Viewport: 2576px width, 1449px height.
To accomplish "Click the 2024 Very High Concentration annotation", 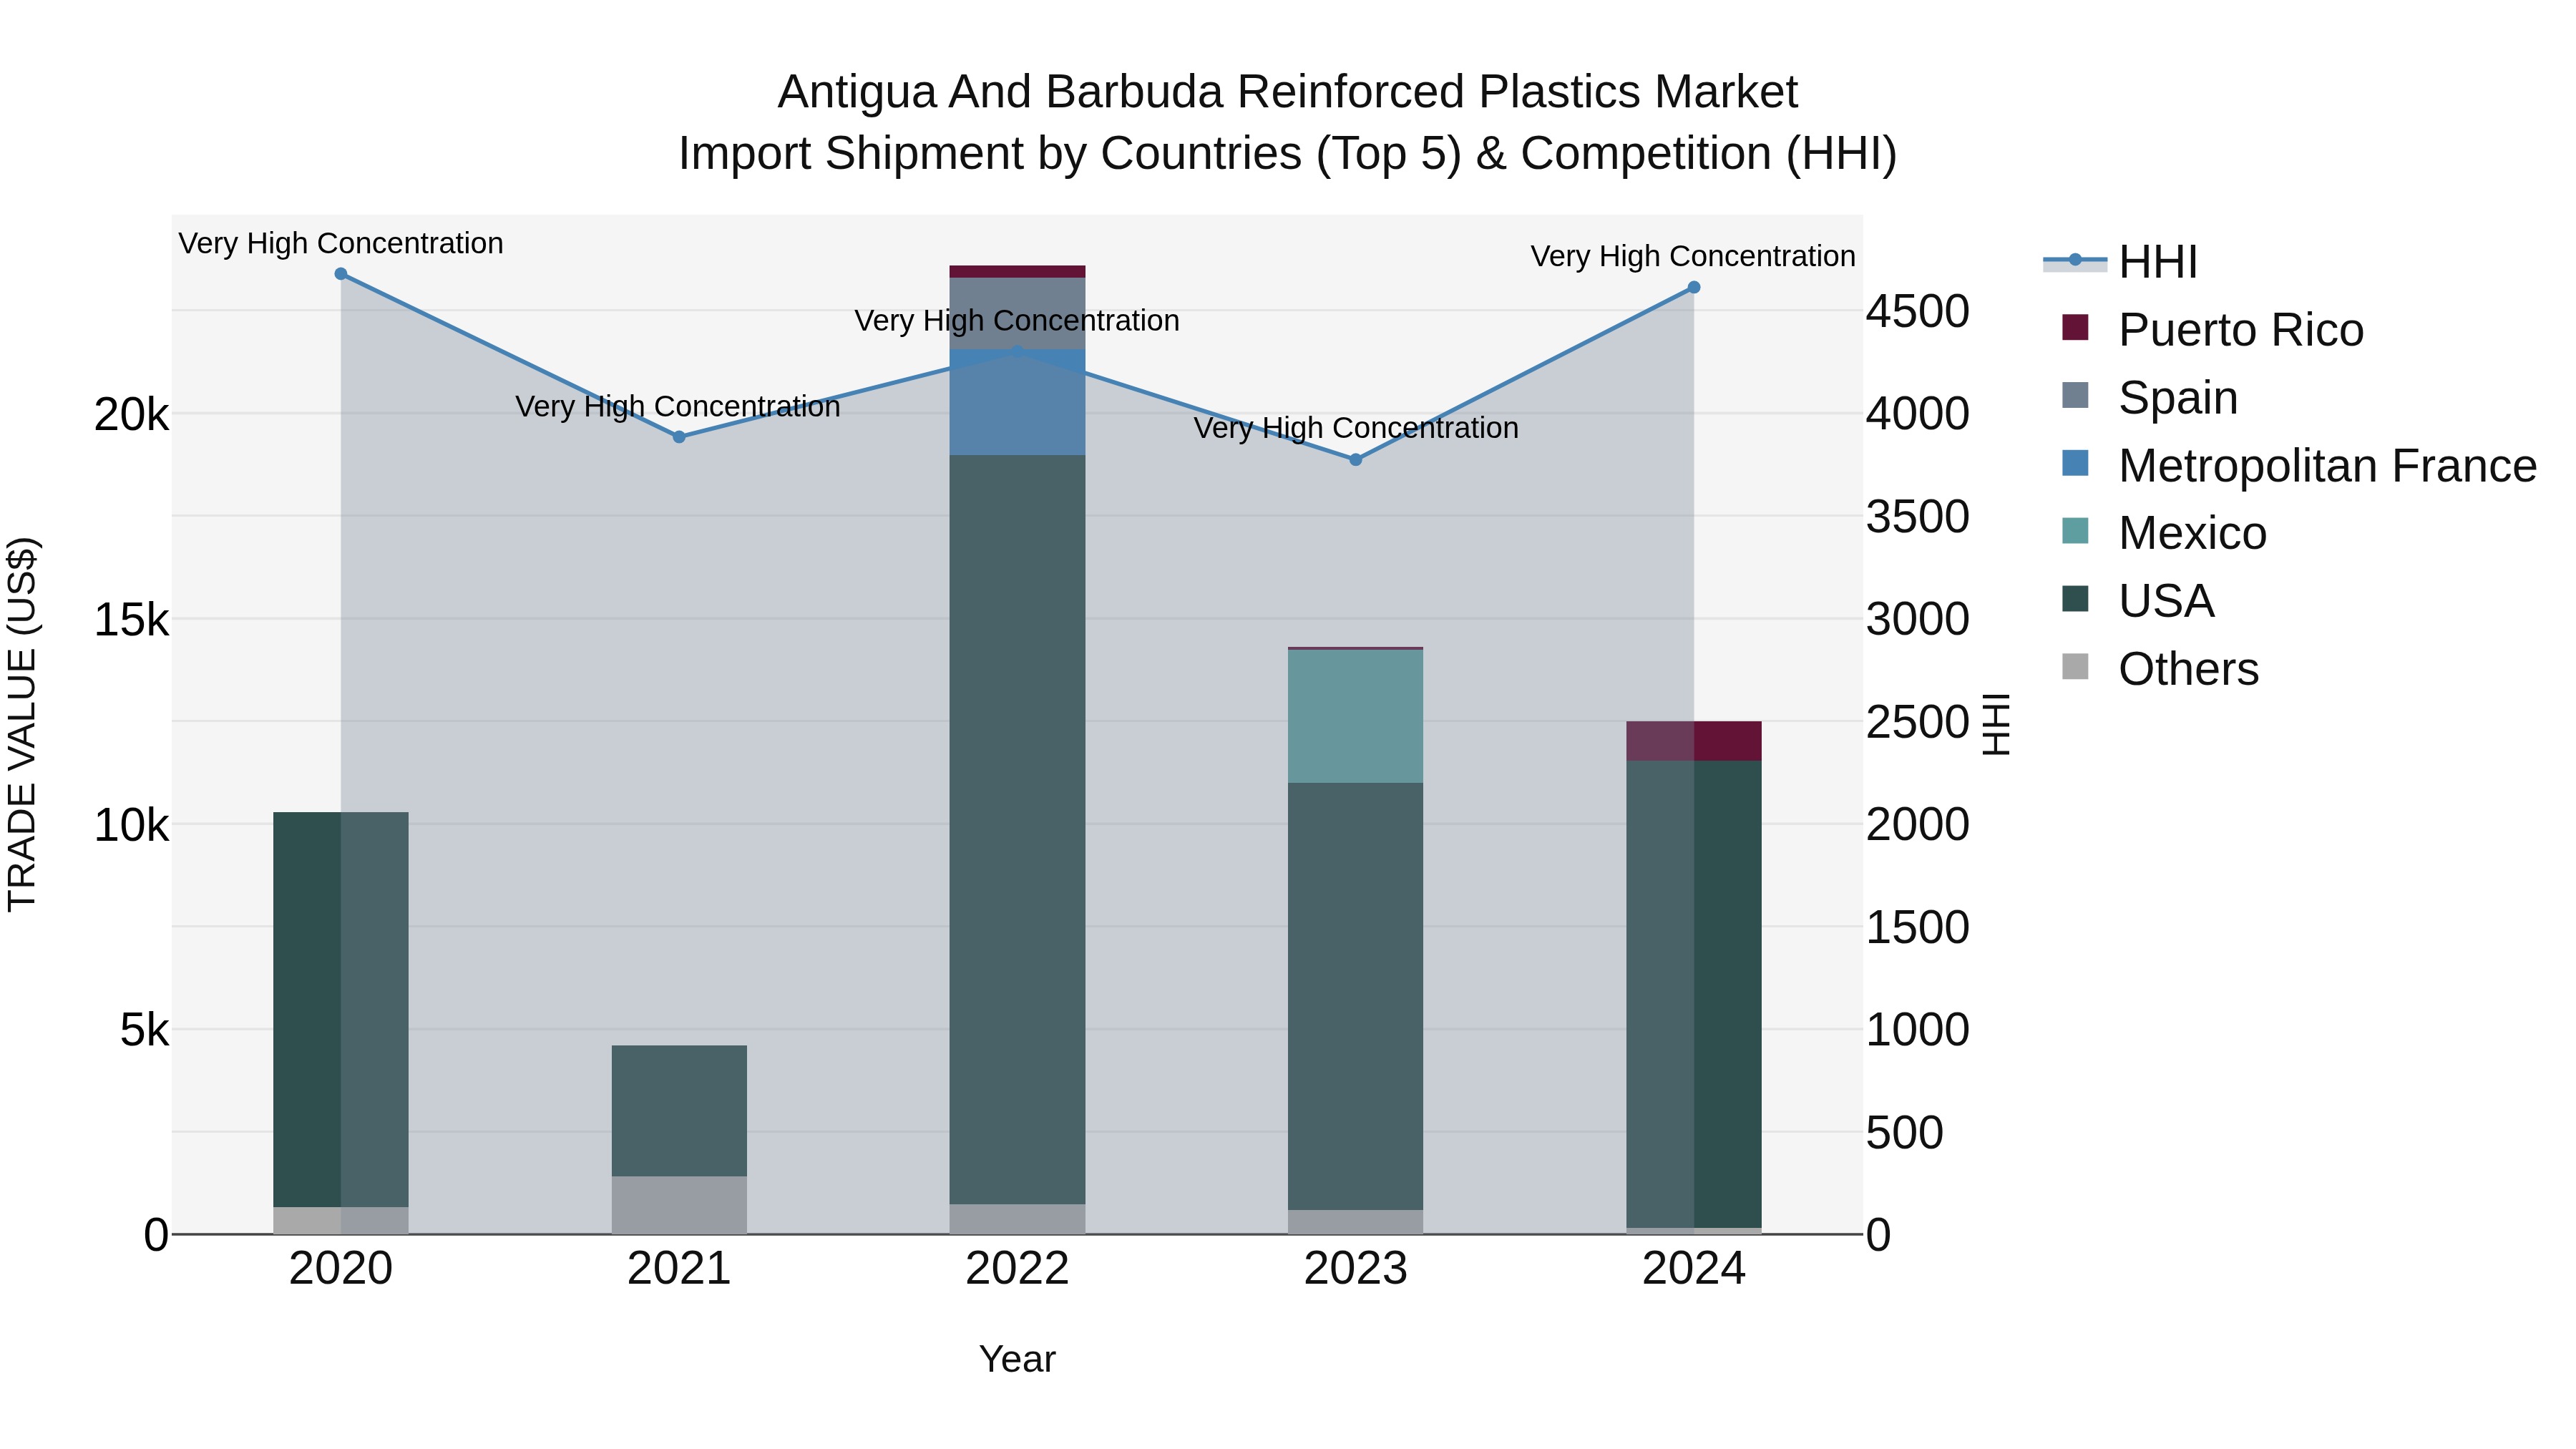I will (x=1693, y=257).
